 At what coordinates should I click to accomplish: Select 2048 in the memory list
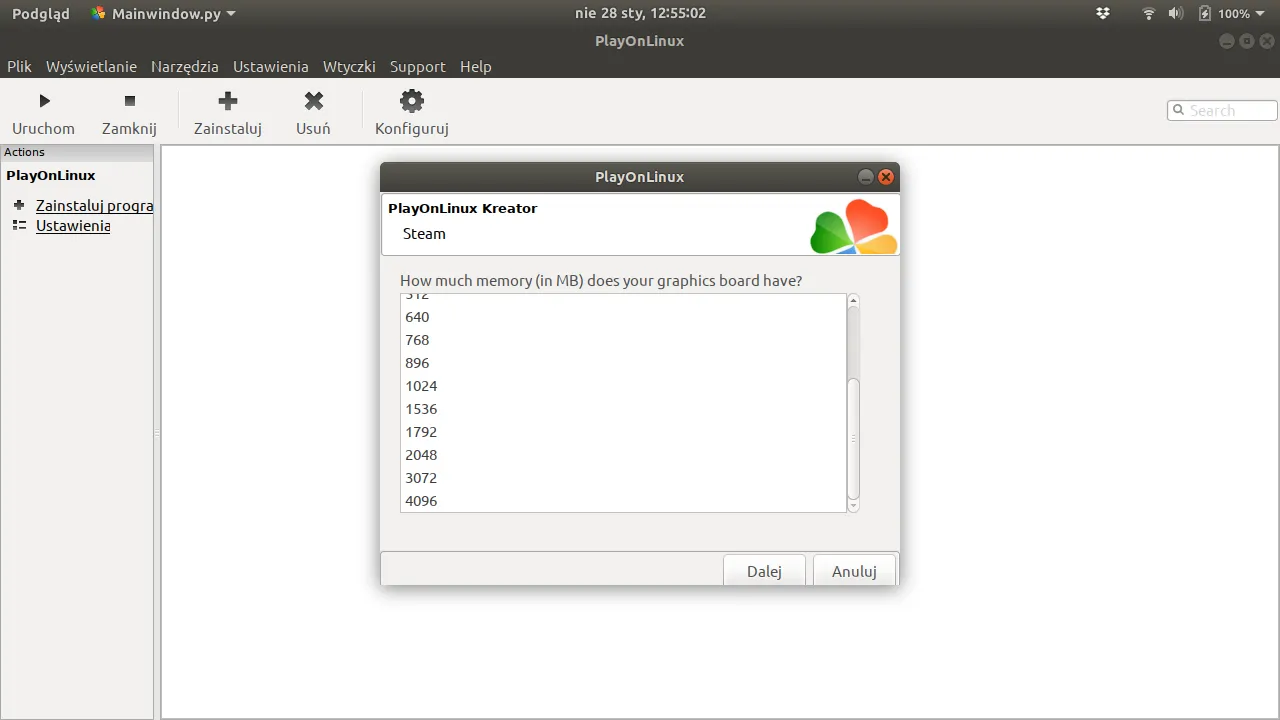(x=623, y=455)
